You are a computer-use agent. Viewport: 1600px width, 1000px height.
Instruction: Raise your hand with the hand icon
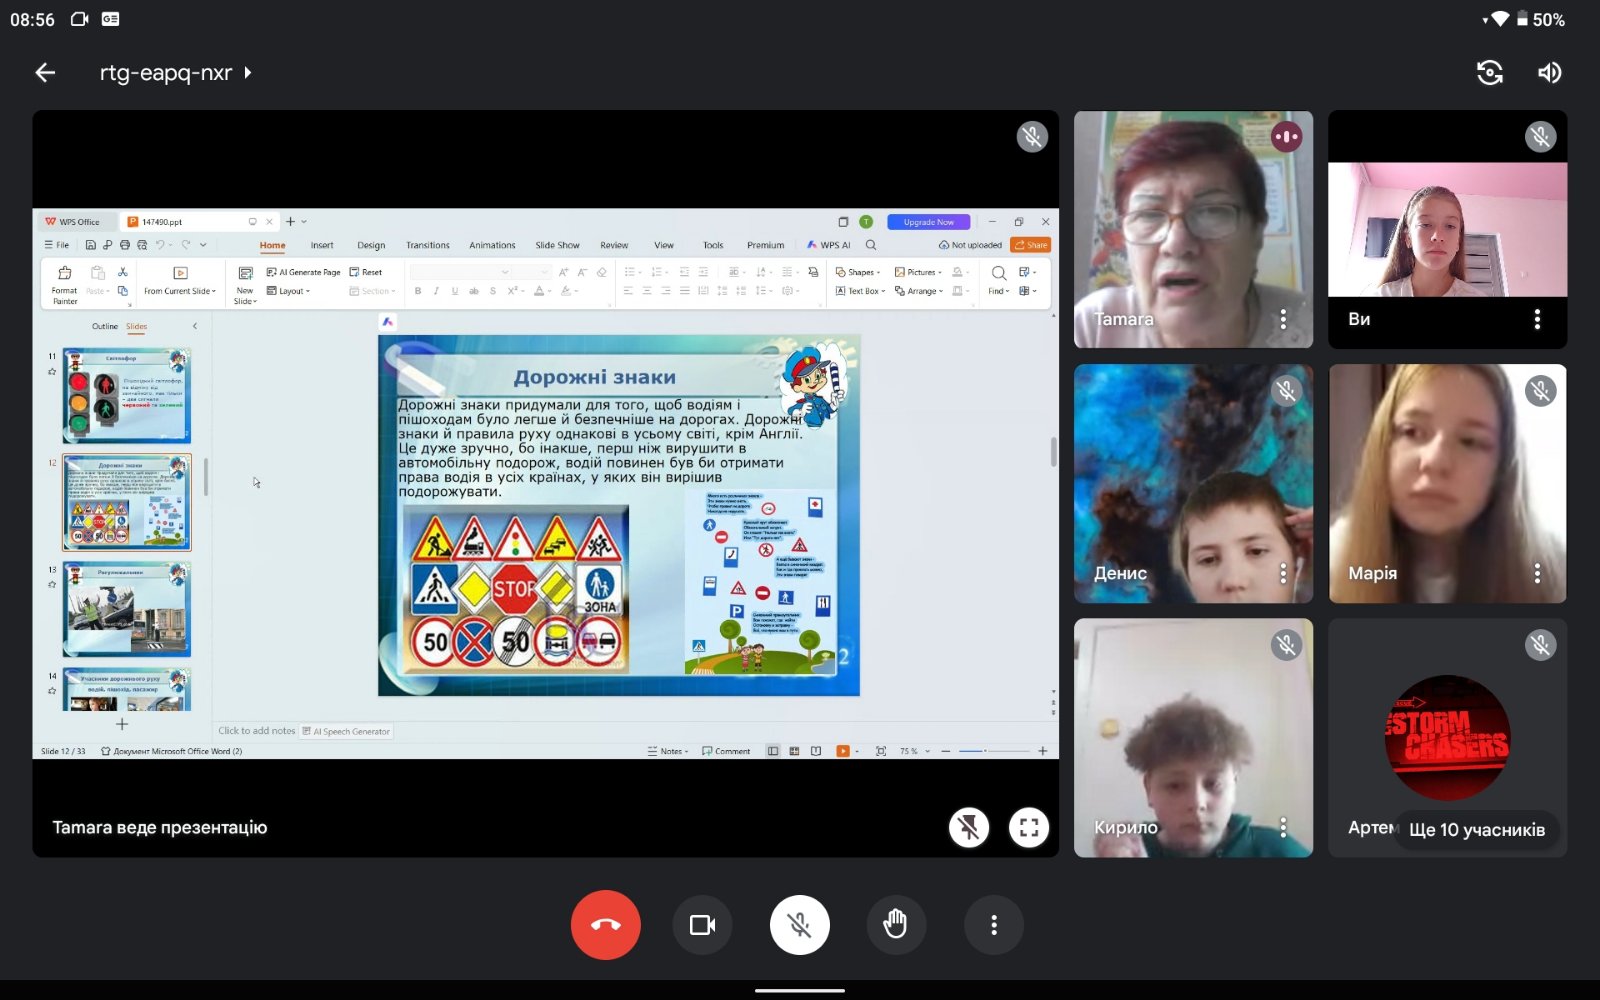pos(895,925)
